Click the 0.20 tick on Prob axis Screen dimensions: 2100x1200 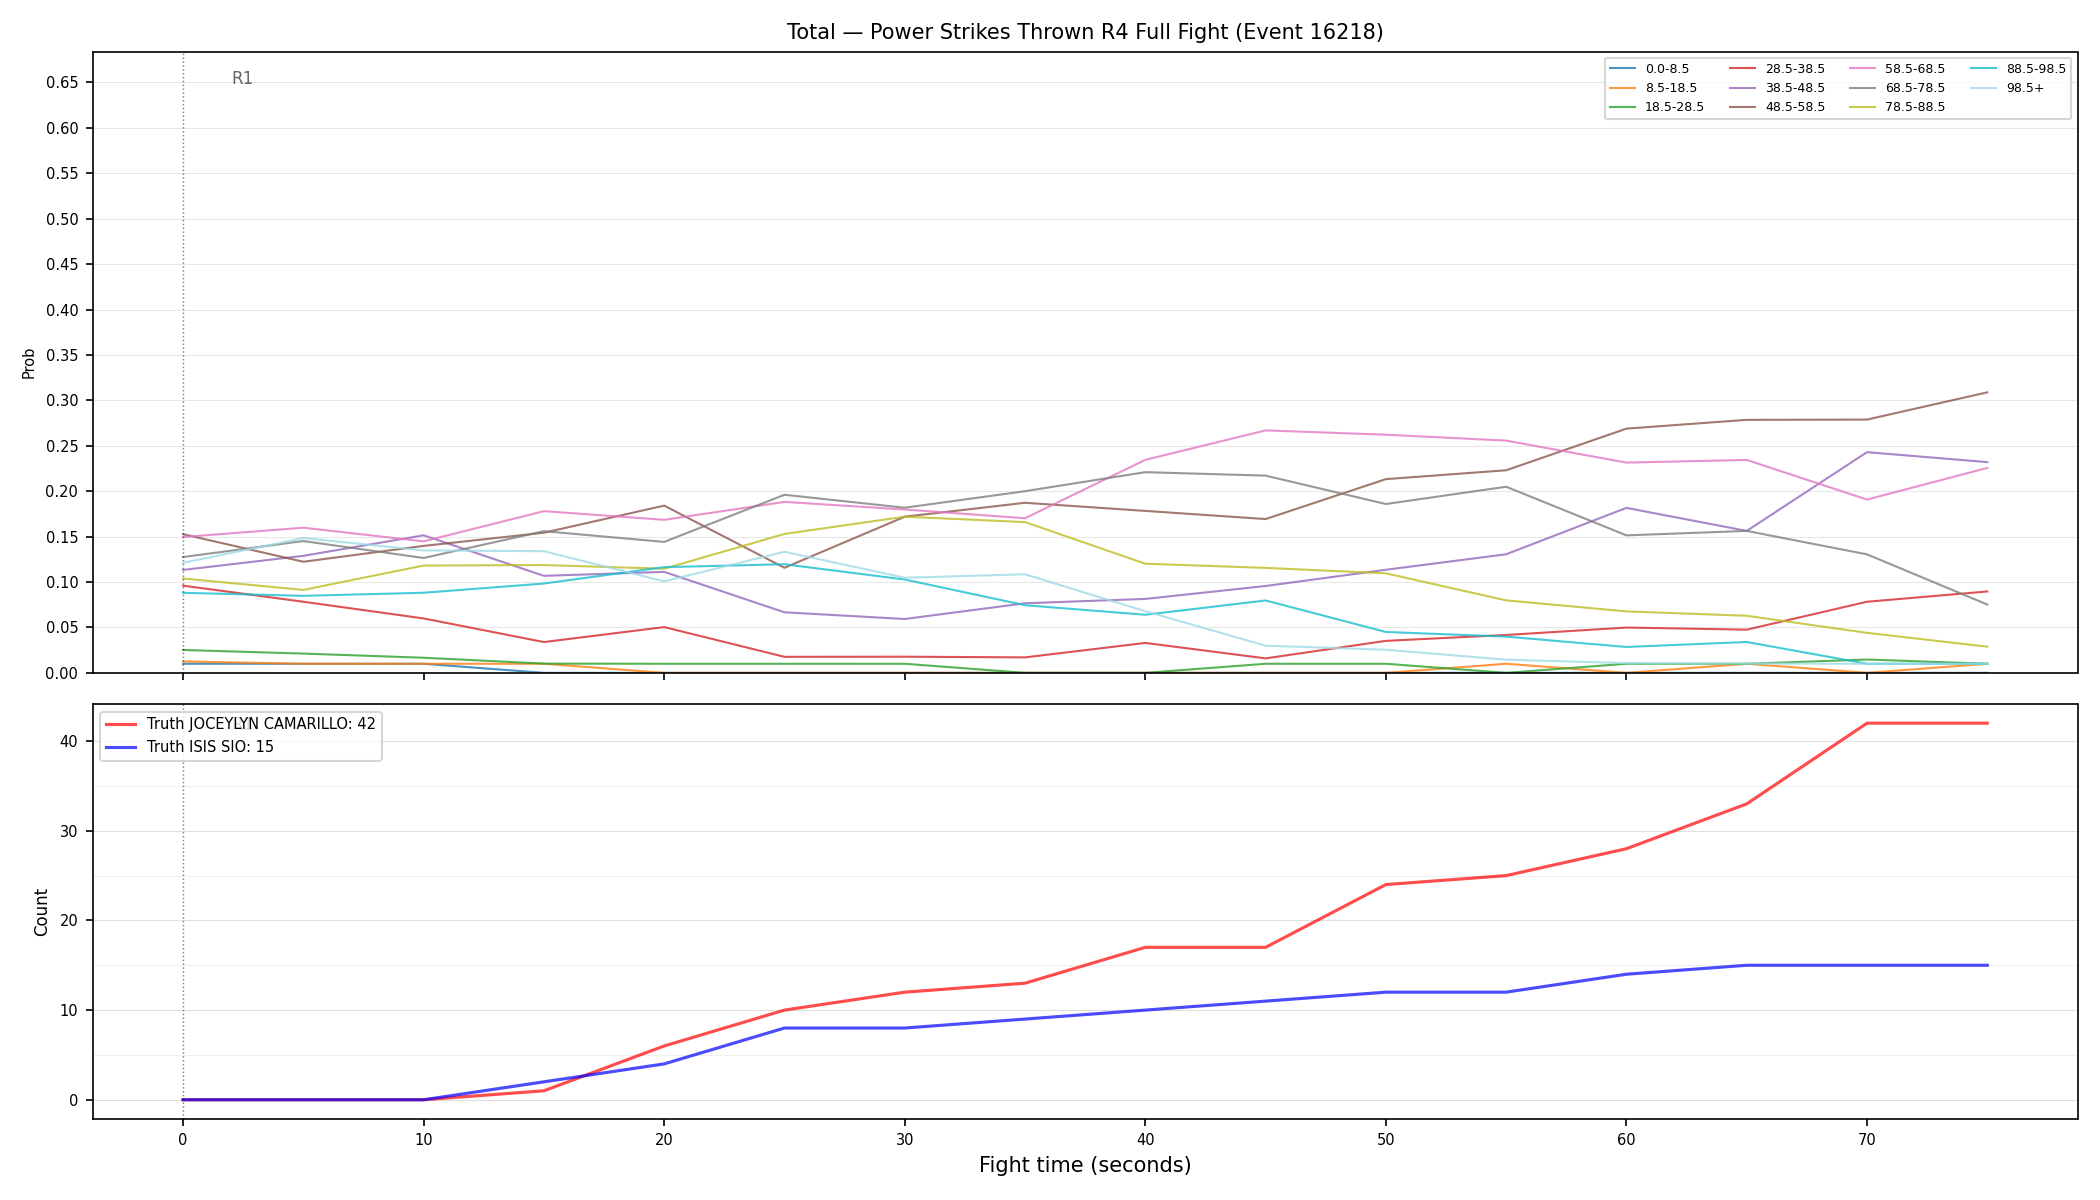click(x=62, y=491)
